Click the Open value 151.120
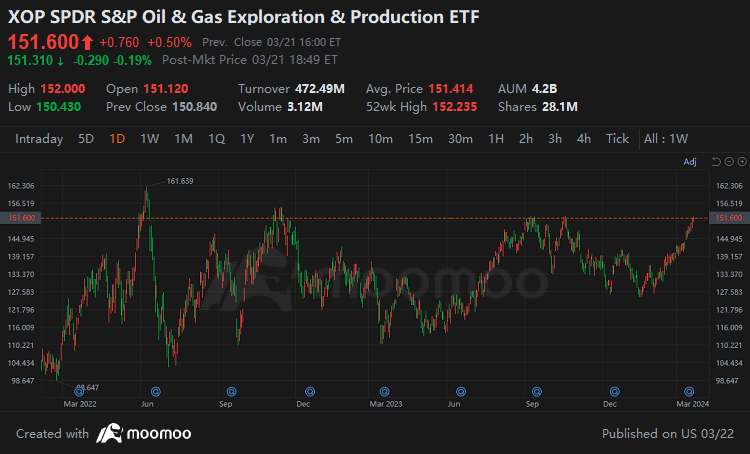 pos(166,89)
